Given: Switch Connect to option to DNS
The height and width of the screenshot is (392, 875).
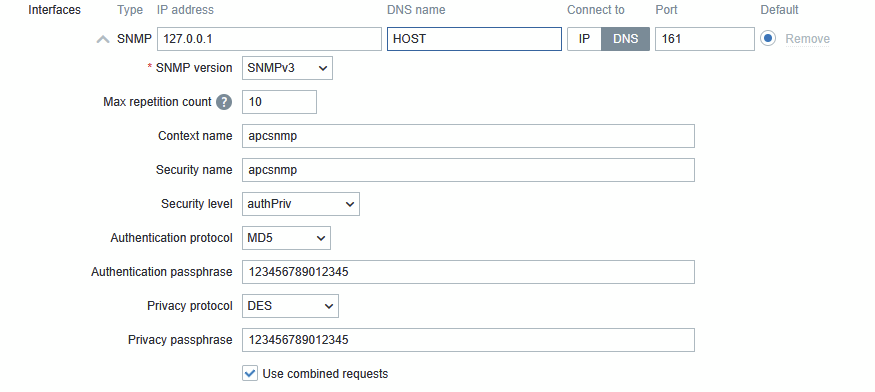Looking at the screenshot, I should click(625, 39).
